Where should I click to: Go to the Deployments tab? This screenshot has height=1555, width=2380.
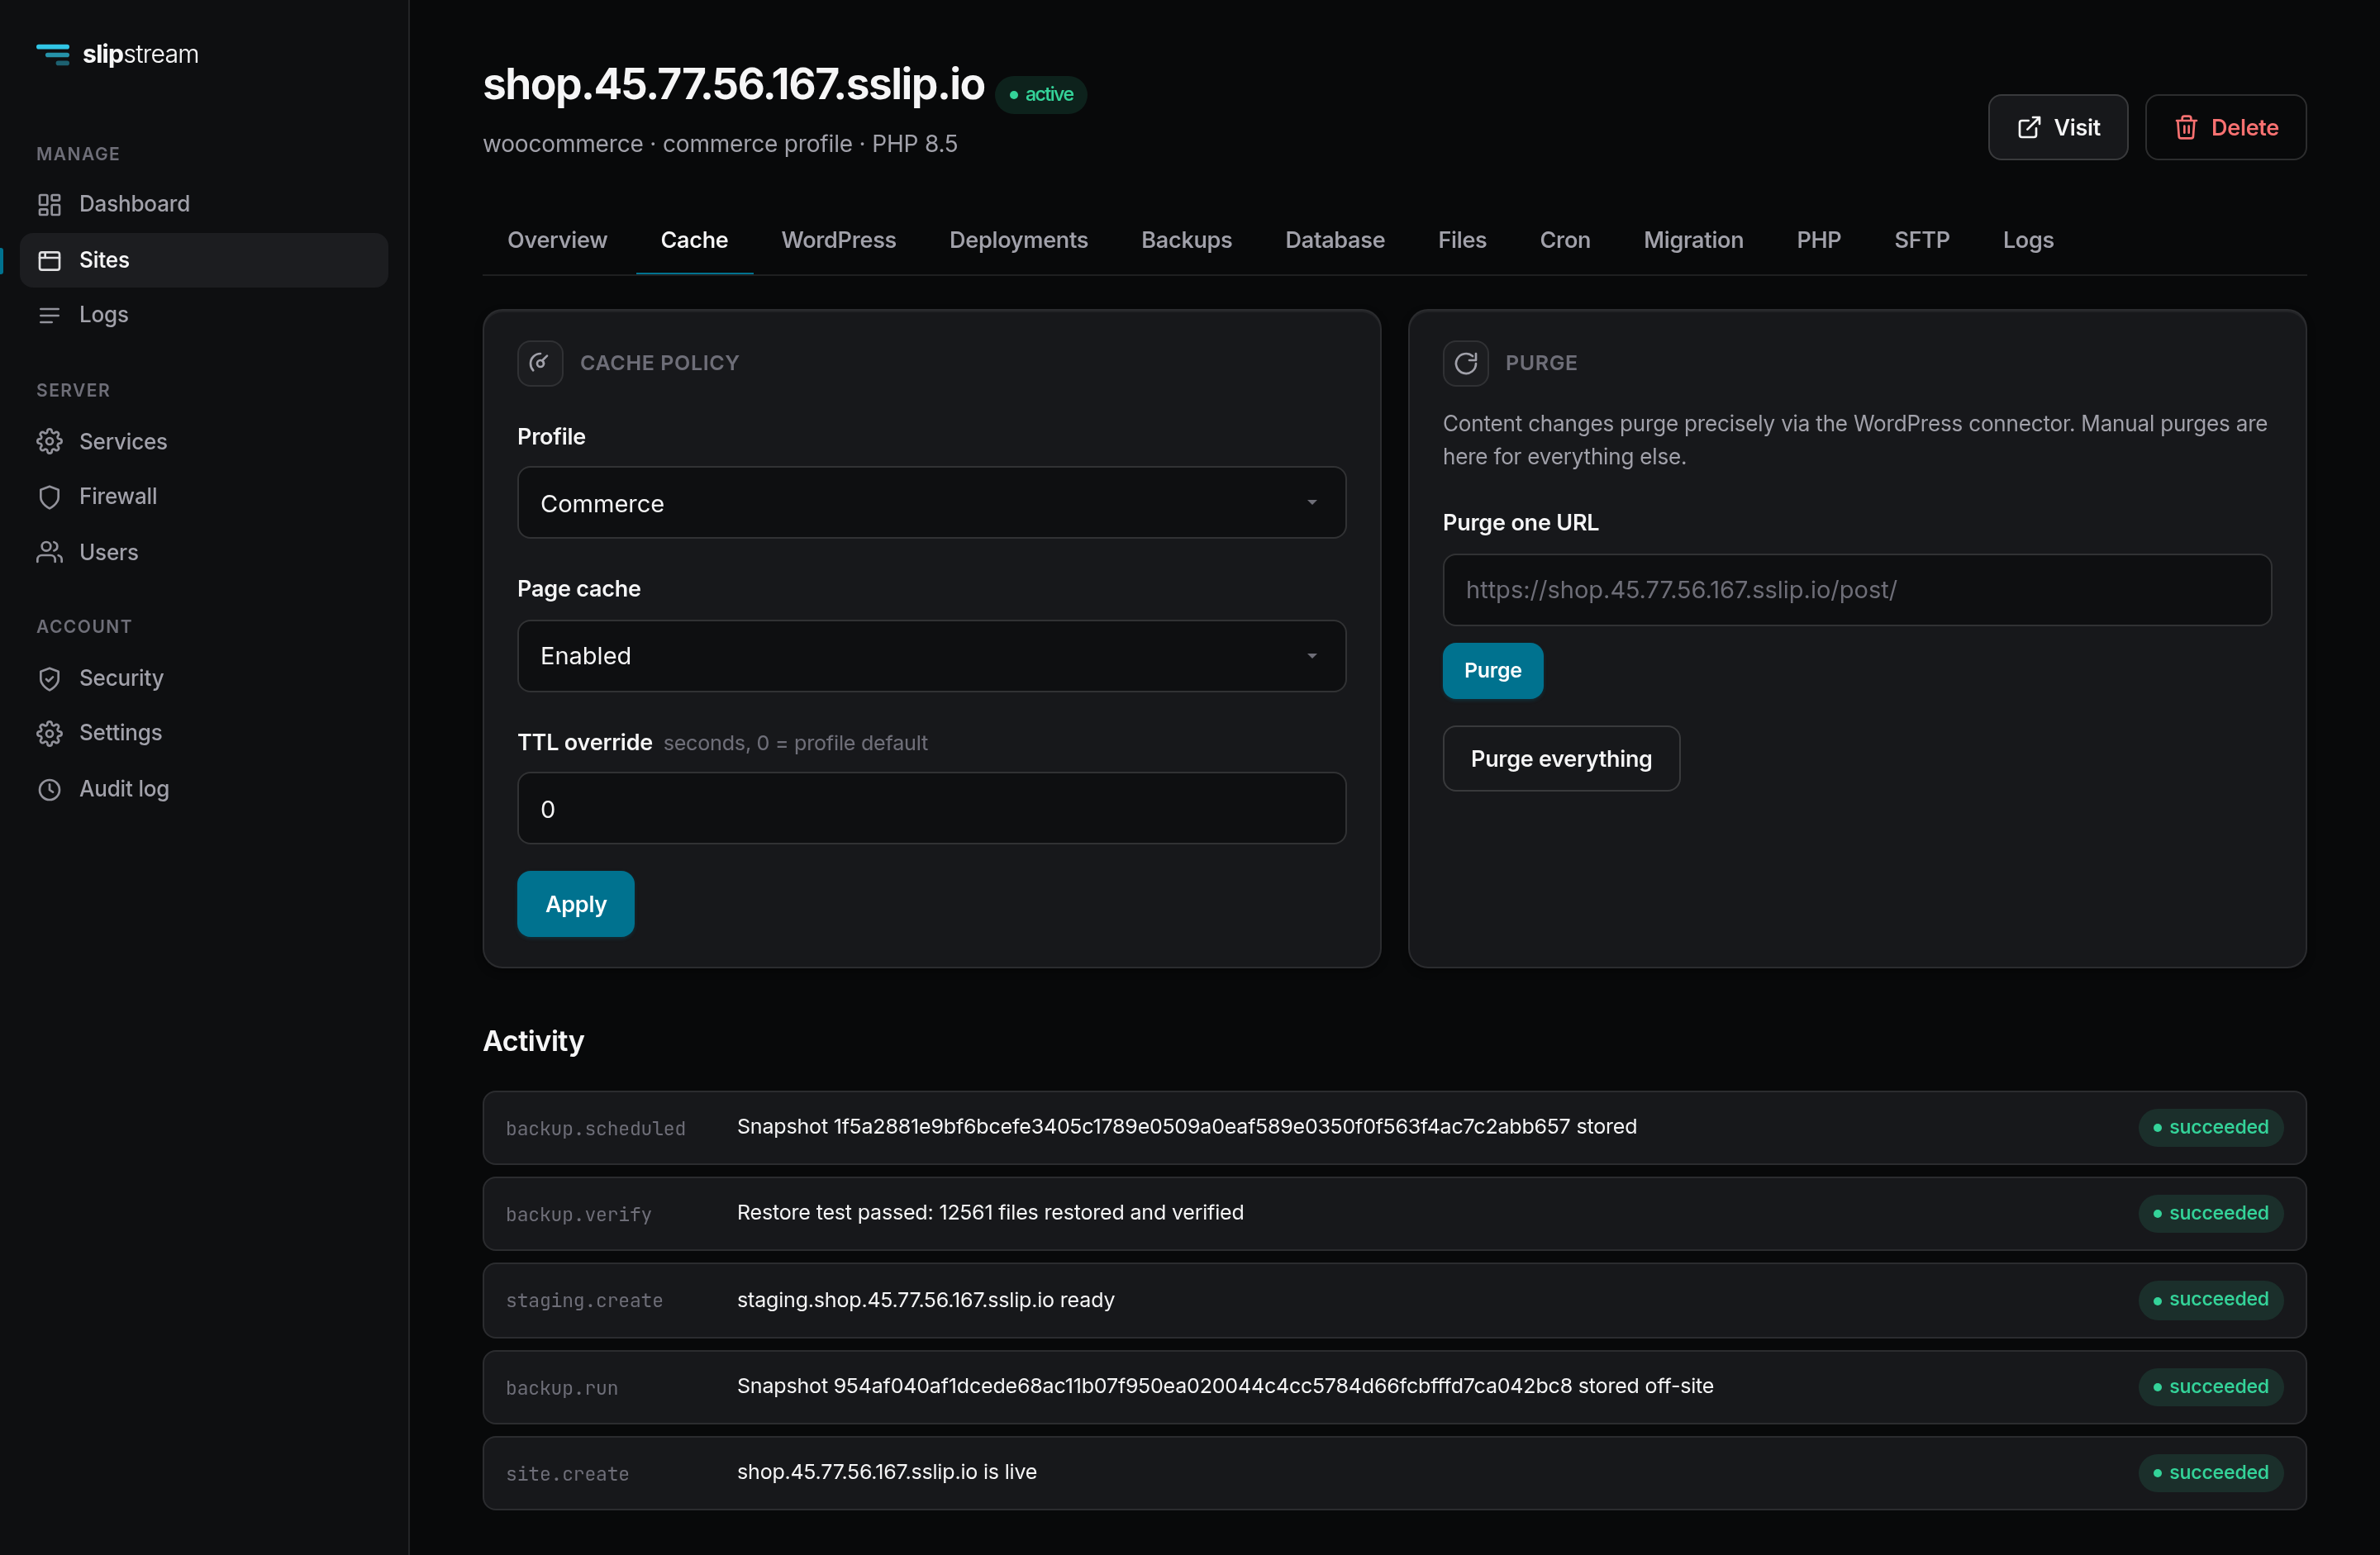(1018, 240)
